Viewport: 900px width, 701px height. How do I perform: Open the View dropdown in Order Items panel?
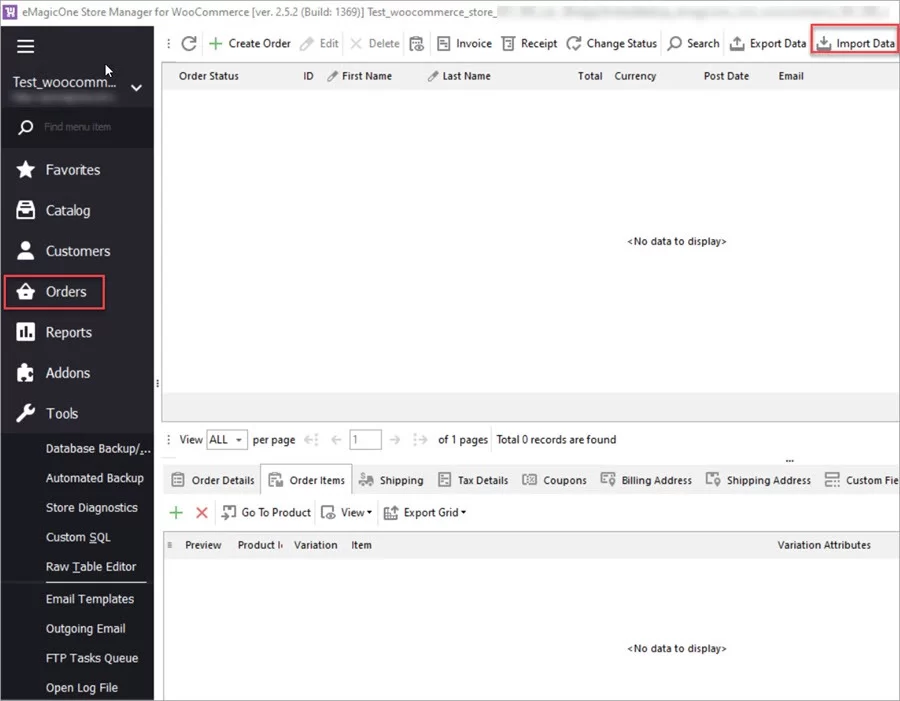347,512
